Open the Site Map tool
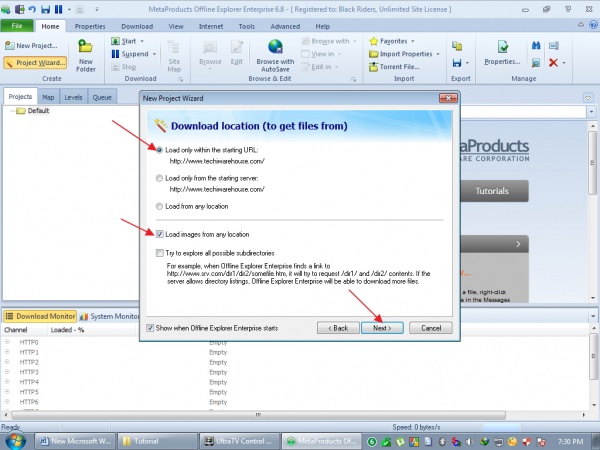 point(174,57)
